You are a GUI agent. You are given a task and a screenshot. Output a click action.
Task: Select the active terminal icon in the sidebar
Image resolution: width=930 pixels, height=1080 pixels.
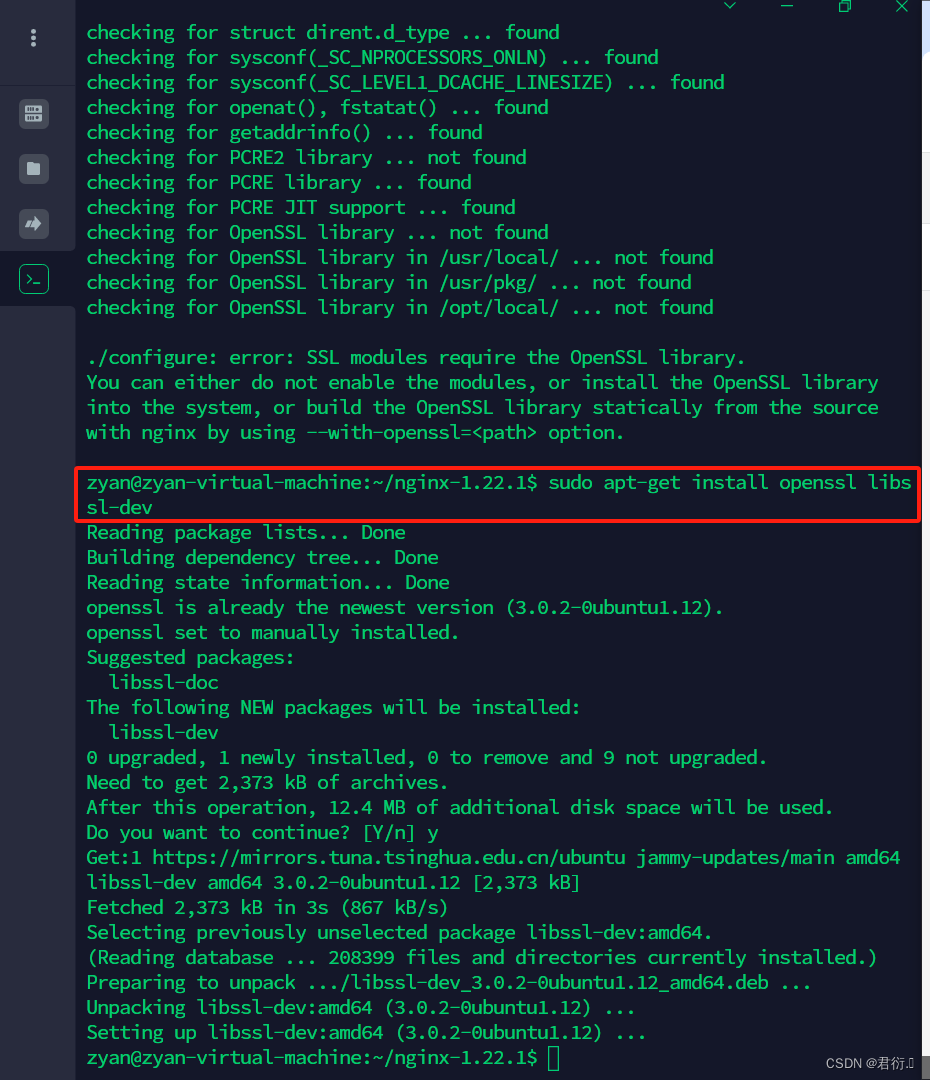pyautogui.click(x=34, y=279)
